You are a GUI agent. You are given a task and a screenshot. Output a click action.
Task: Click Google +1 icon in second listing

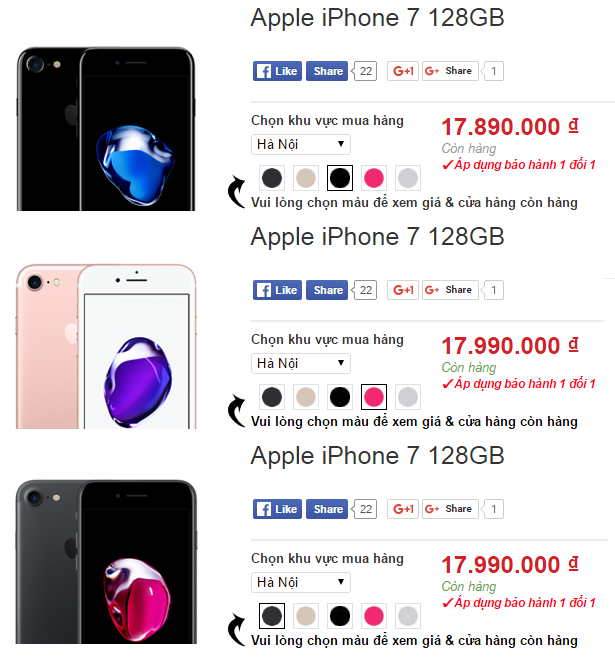pos(403,290)
